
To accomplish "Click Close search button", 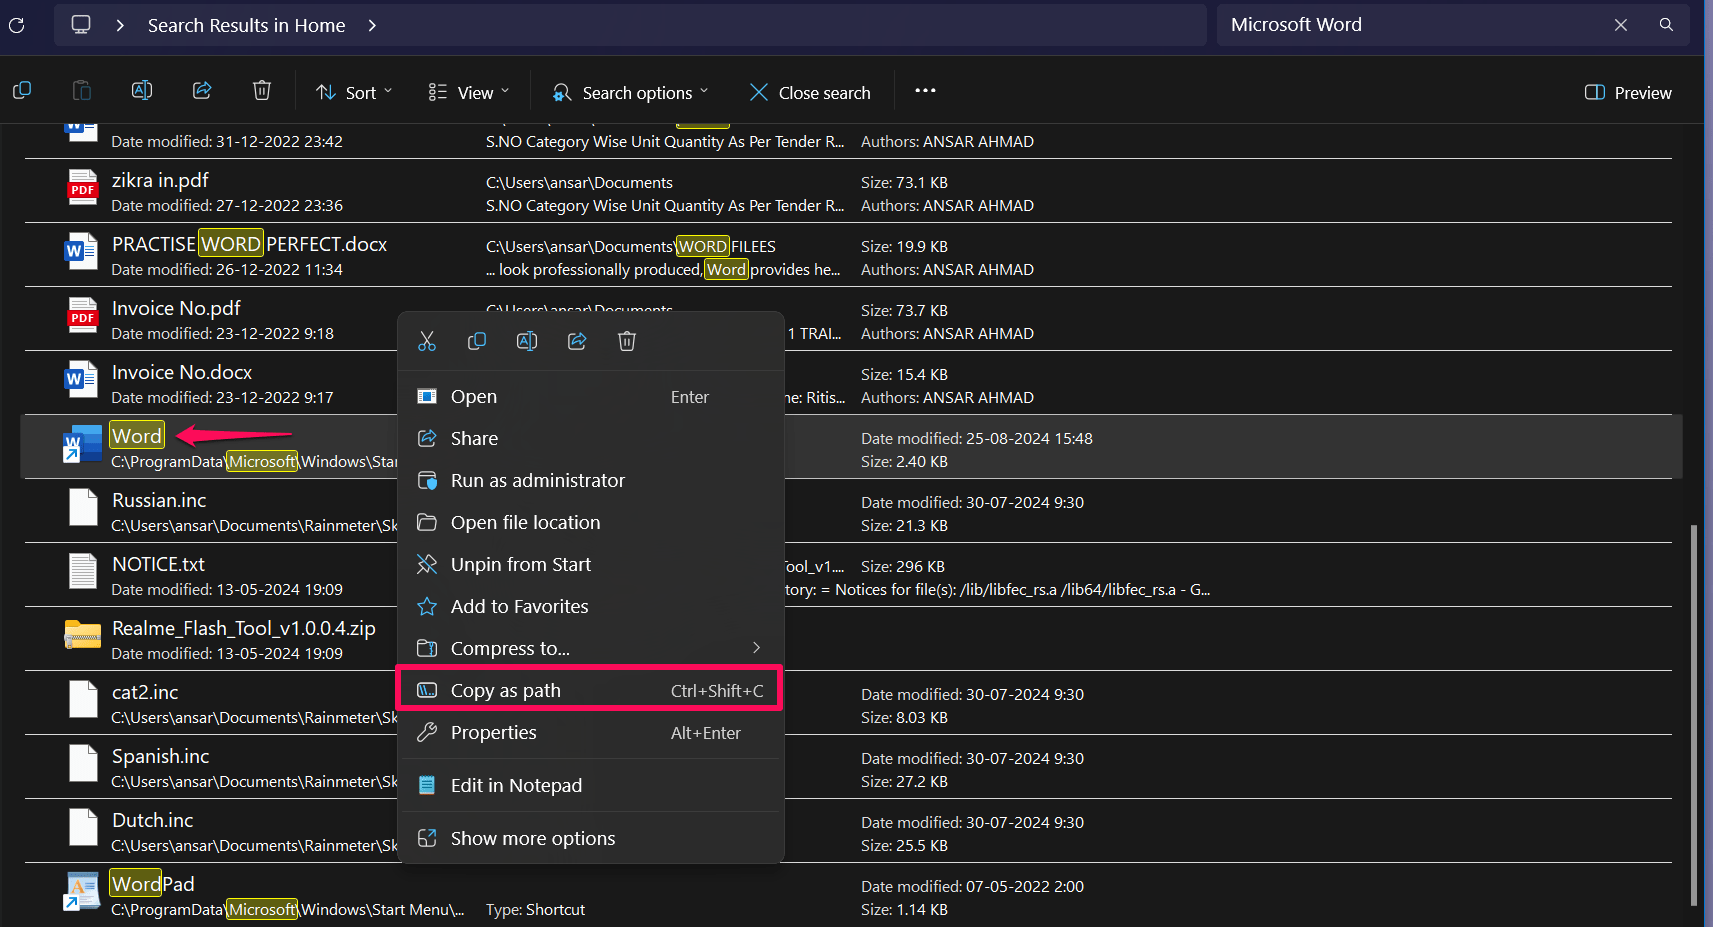I will (x=810, y=92).
